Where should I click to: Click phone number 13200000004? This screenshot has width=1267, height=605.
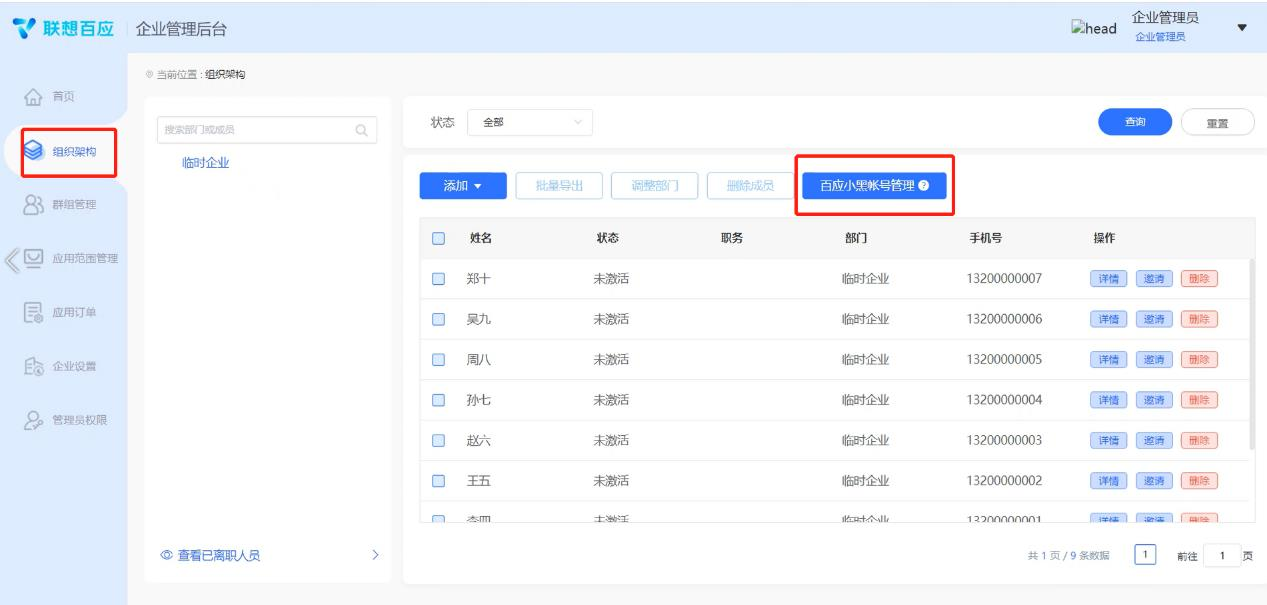(1005, 400)
